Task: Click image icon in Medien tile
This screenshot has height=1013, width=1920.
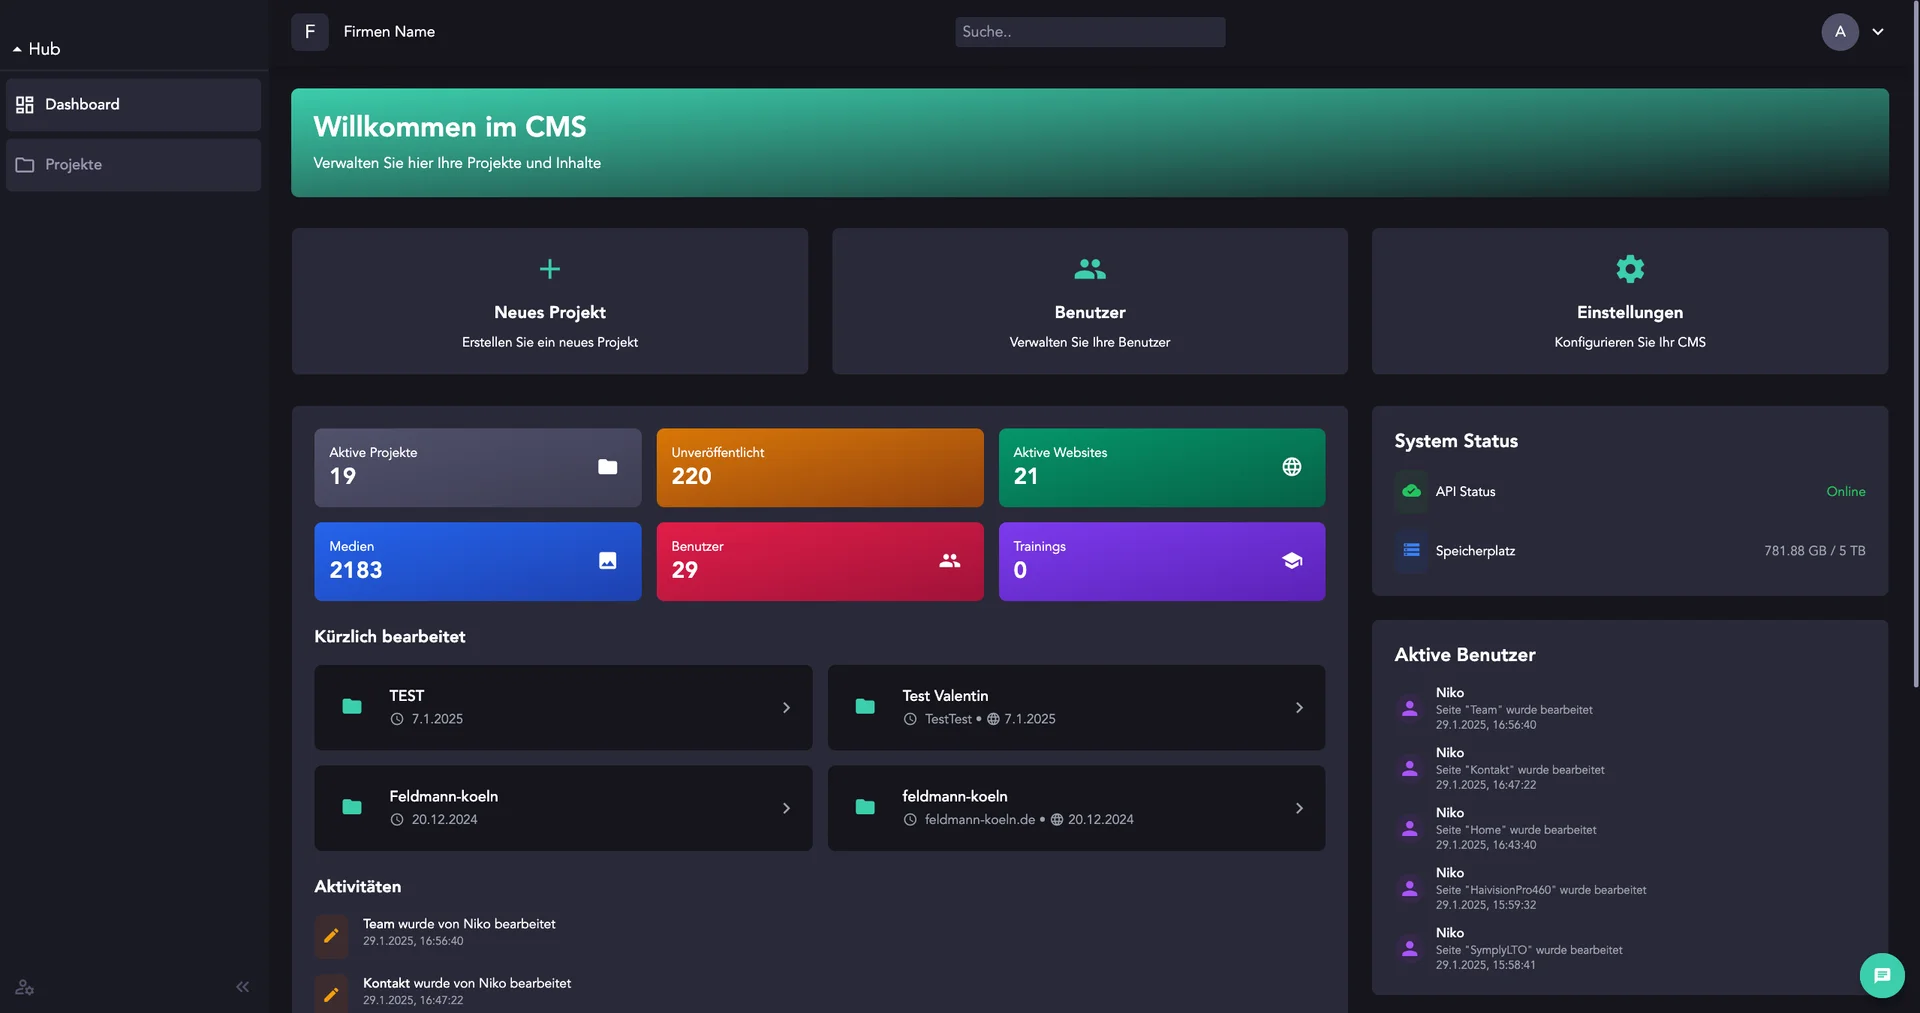Action: coord(607,561)
